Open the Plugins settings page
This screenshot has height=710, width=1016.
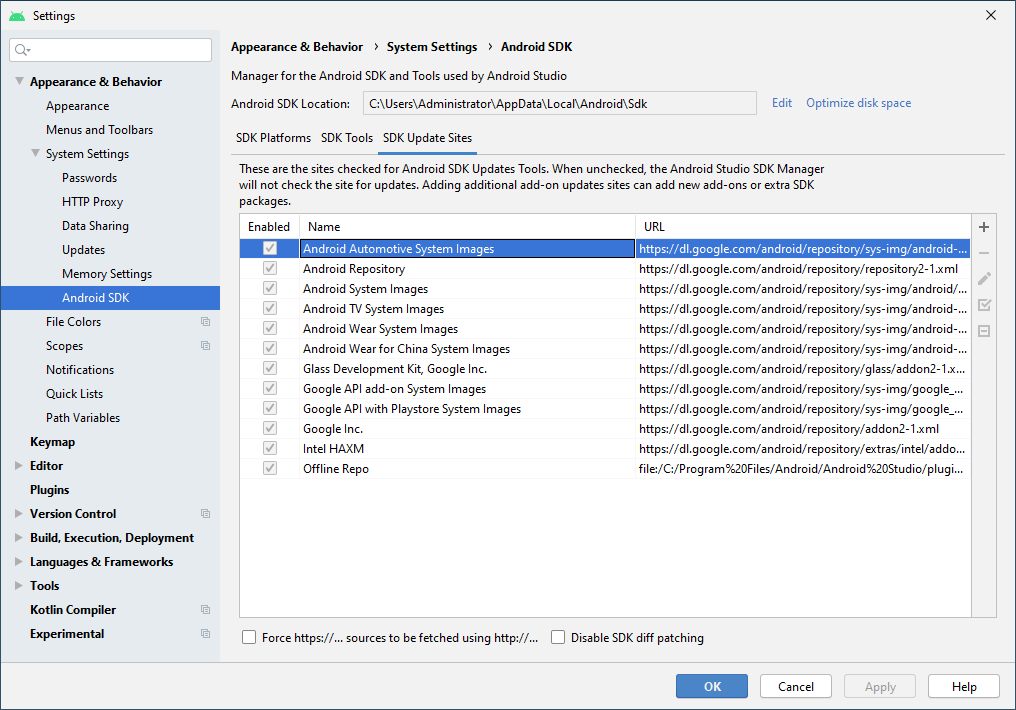click(x=49, y=490)
